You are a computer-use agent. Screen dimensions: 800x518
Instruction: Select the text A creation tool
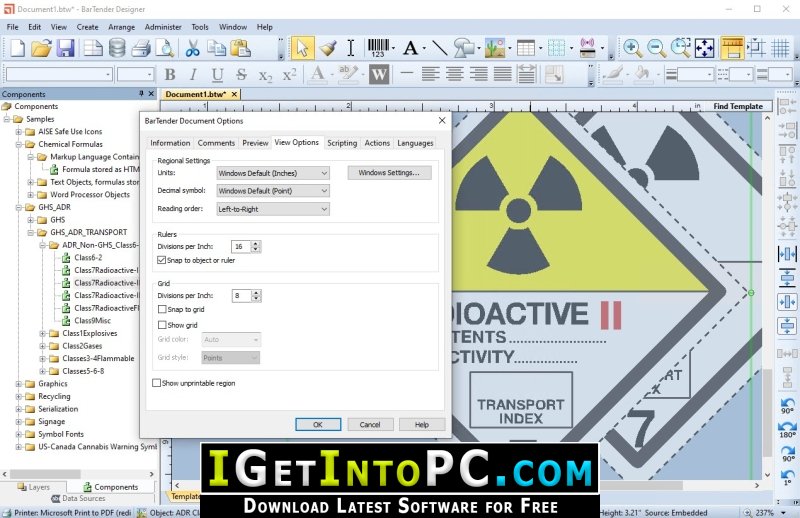point(410,48)
